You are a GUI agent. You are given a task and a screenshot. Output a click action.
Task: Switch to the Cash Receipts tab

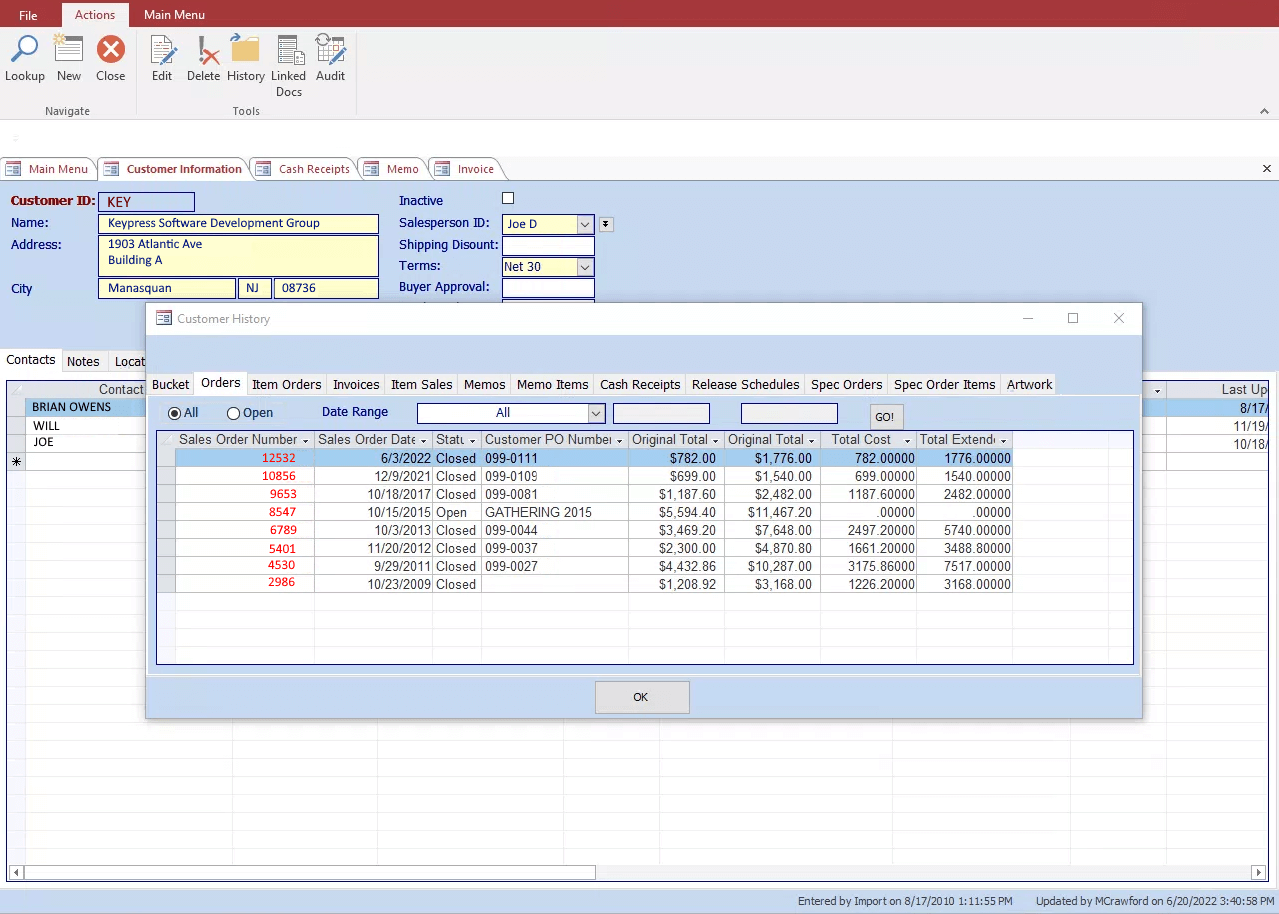640,384
